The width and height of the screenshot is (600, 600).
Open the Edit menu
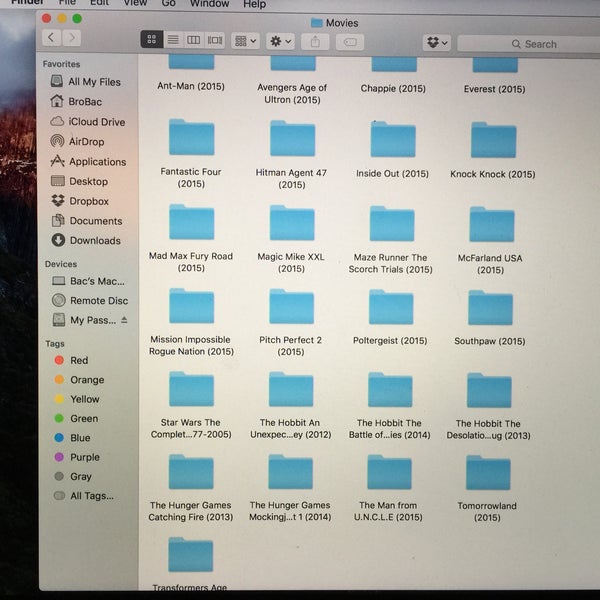99,3
